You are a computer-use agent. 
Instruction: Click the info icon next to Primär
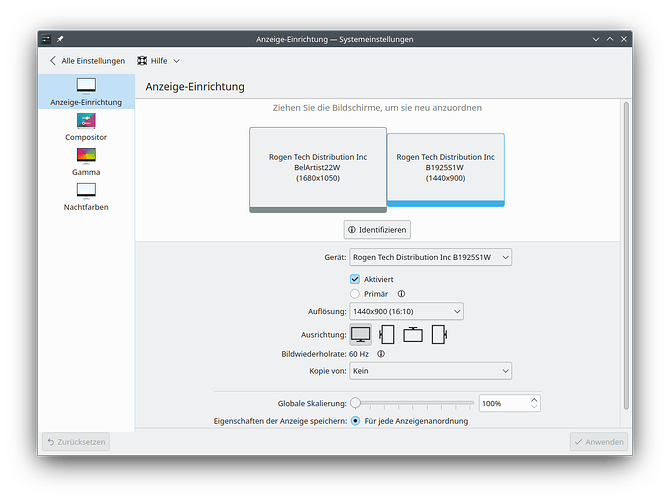[x=401, y=294]
